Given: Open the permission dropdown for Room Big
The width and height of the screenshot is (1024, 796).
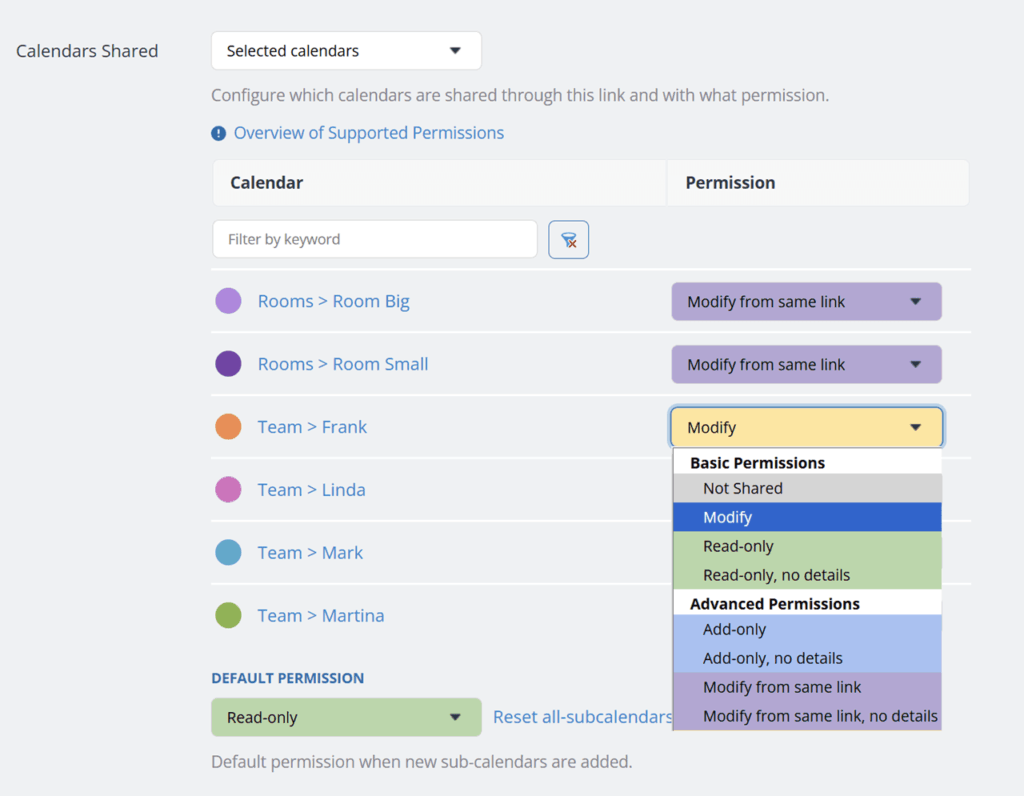Looking at the screenshot, I should click(x=806, y=301).
